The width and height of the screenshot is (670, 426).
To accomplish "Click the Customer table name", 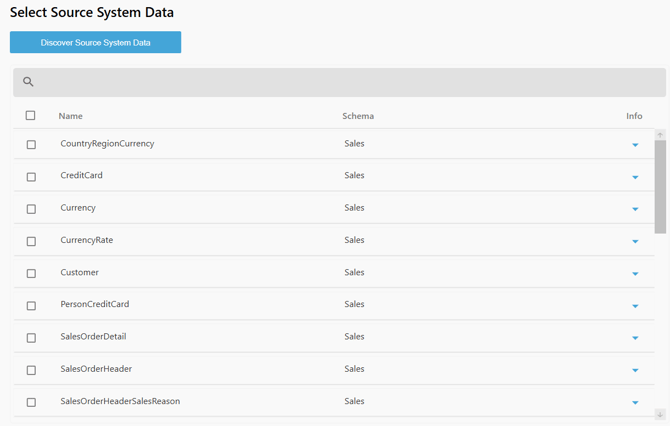I will (79, 272).
